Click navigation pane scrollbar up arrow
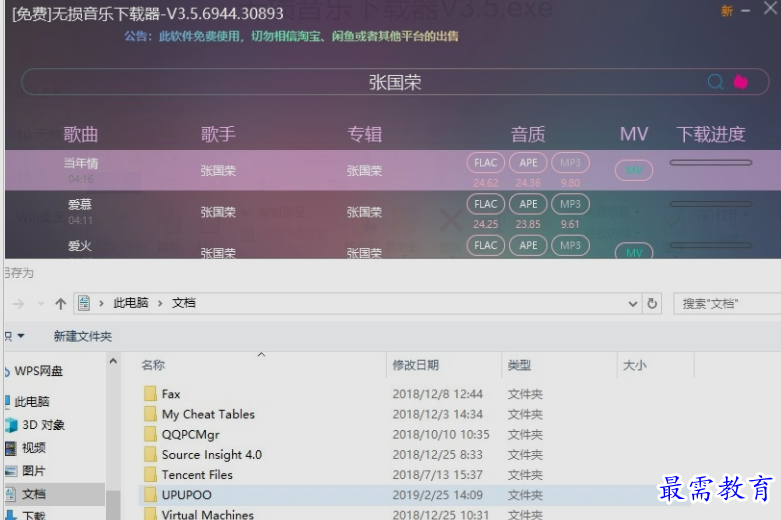The image size is (781, 520). (113, 361)
